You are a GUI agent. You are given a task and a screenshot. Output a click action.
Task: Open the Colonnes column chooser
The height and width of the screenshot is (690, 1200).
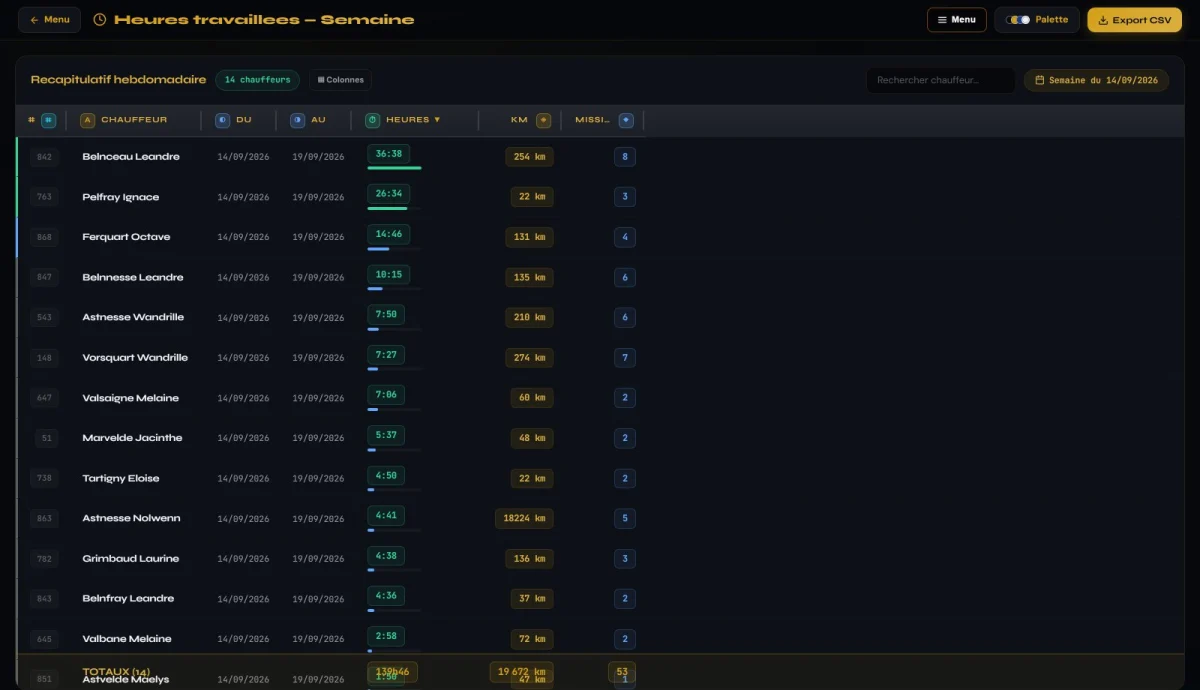tap(341, 80)
